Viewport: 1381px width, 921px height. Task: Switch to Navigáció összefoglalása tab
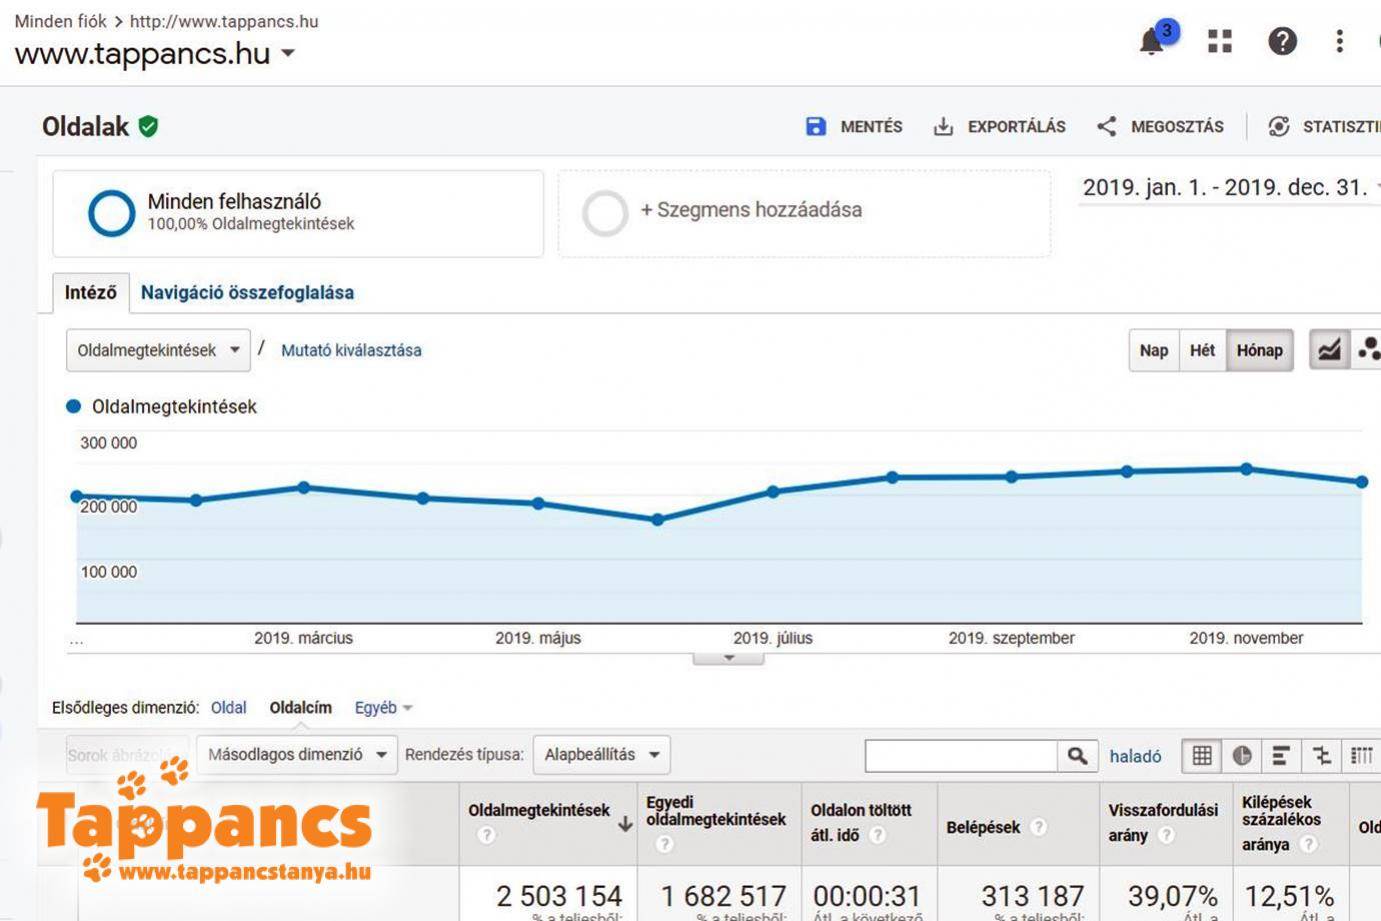[x=247, y=293]
